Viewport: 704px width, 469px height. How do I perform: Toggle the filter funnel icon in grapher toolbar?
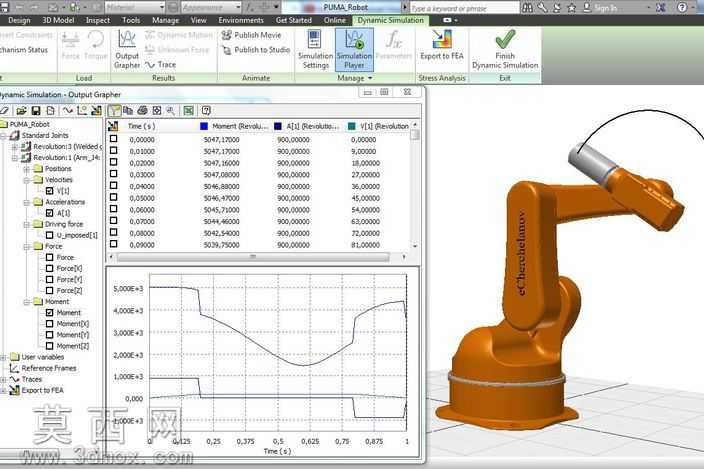(x=114, y=110)
